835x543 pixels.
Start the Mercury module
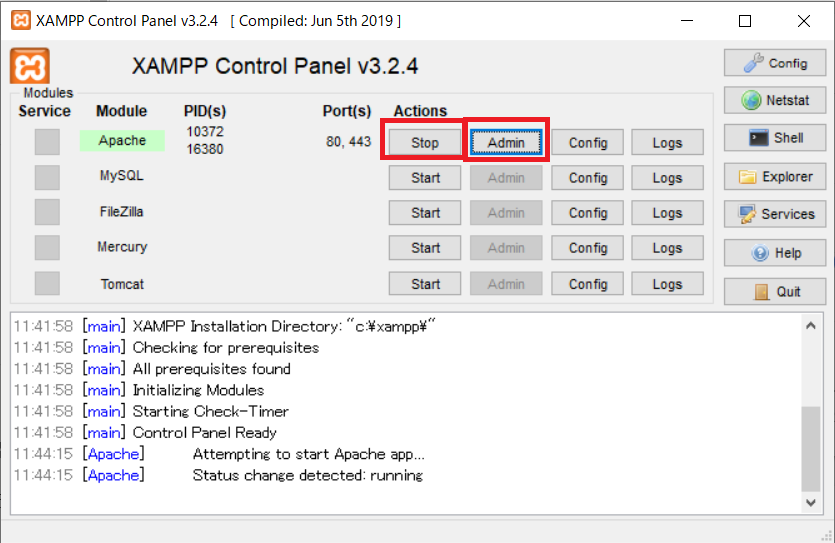pos(424,248)
